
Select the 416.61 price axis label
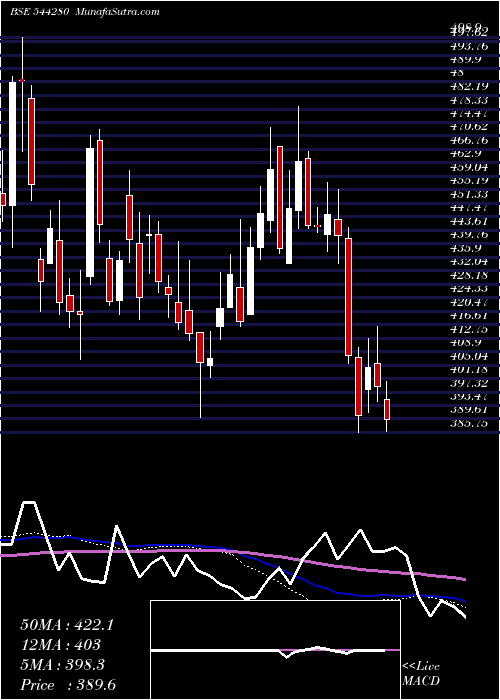point(469,316)
